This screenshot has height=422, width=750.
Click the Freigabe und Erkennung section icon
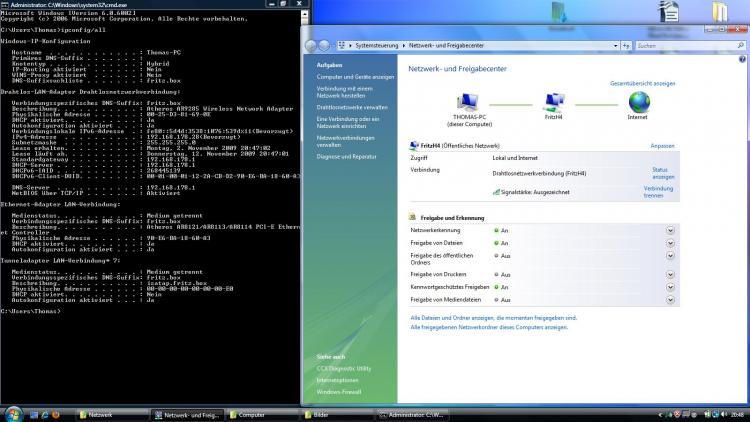(x=413, y=217)
